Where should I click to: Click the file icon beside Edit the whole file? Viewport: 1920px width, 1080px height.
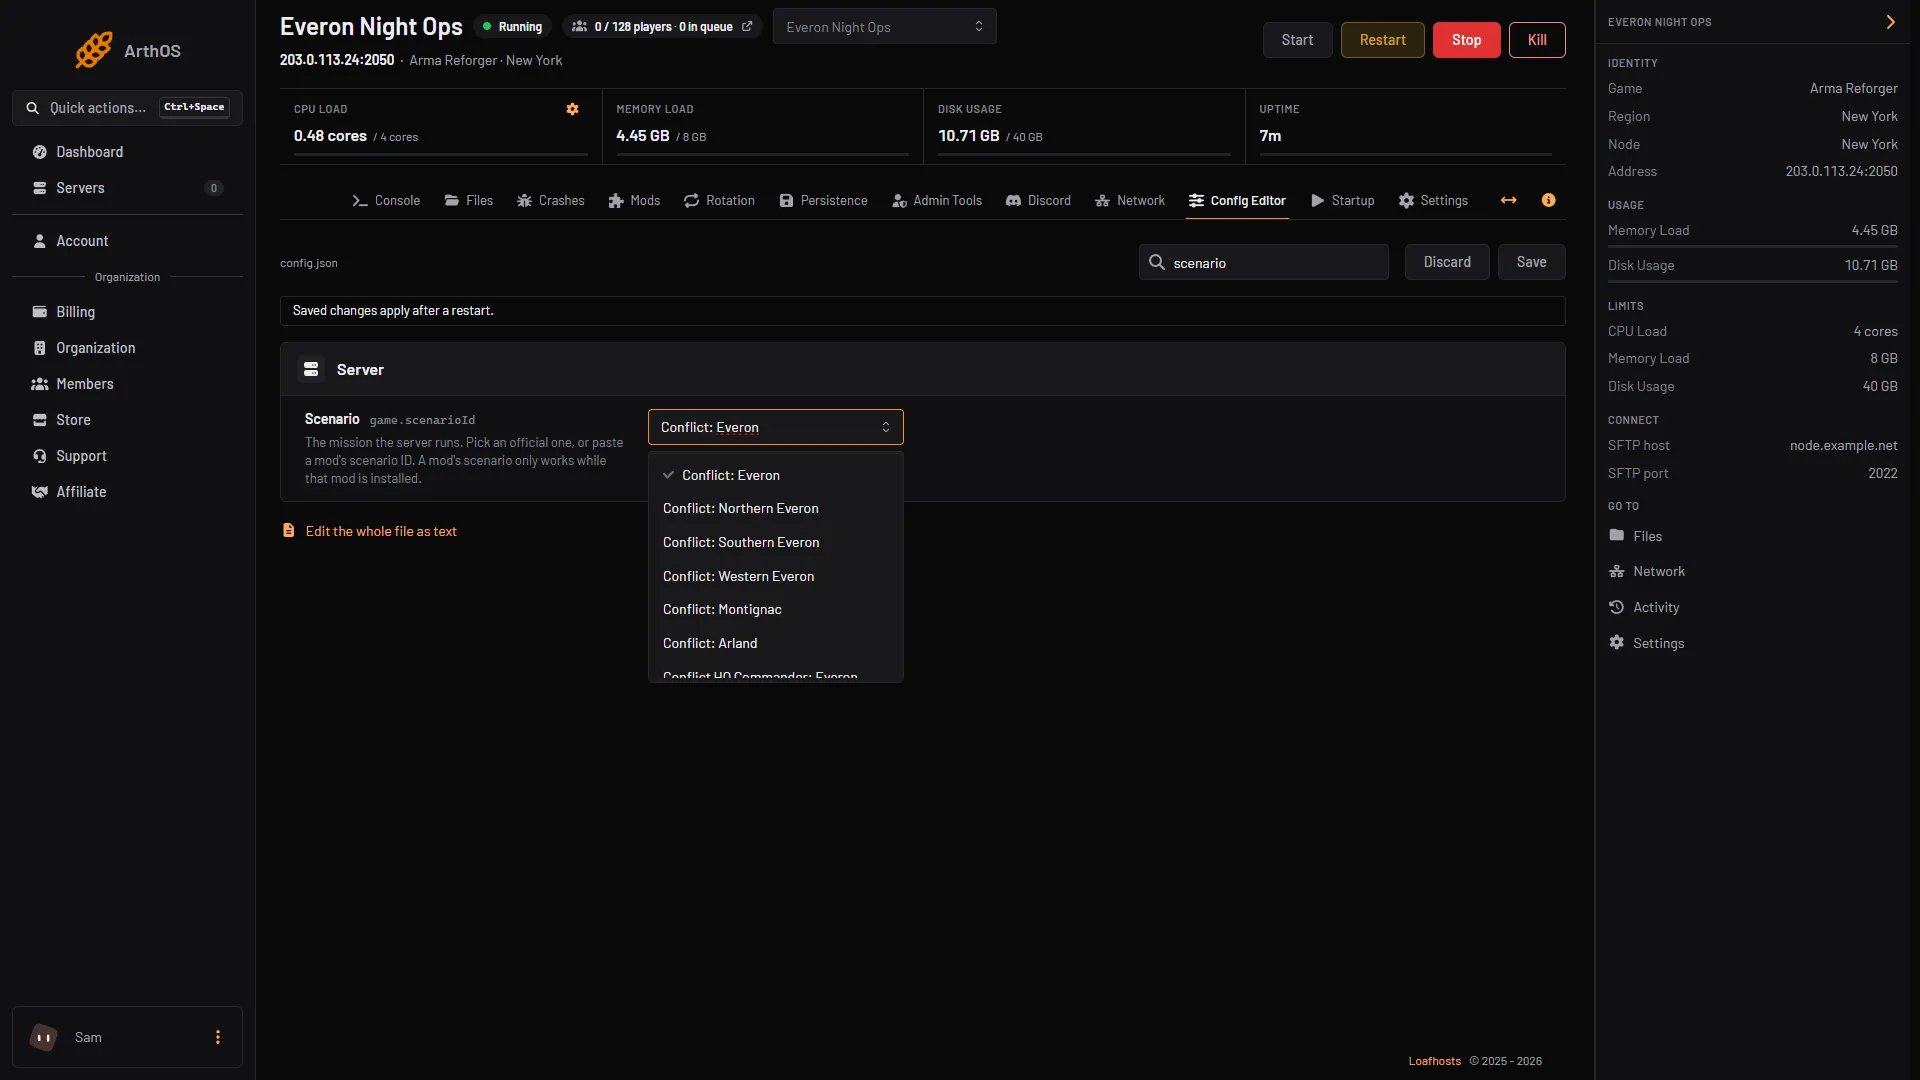click(x=289, y=531)
